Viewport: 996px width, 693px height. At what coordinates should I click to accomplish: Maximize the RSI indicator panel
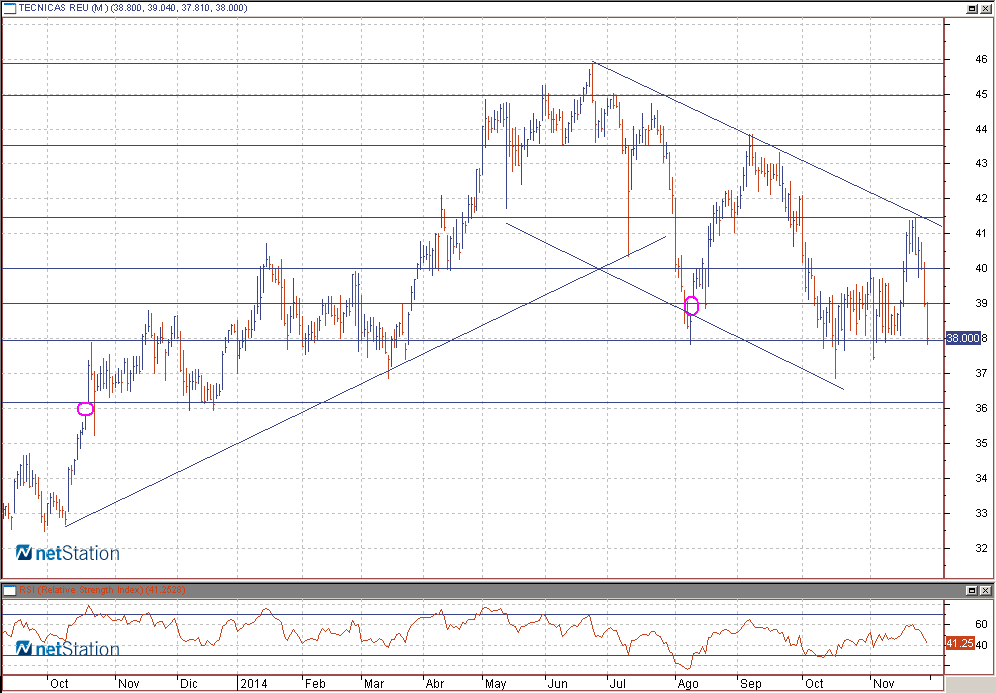pyautogui.click(x=972, y=591)
